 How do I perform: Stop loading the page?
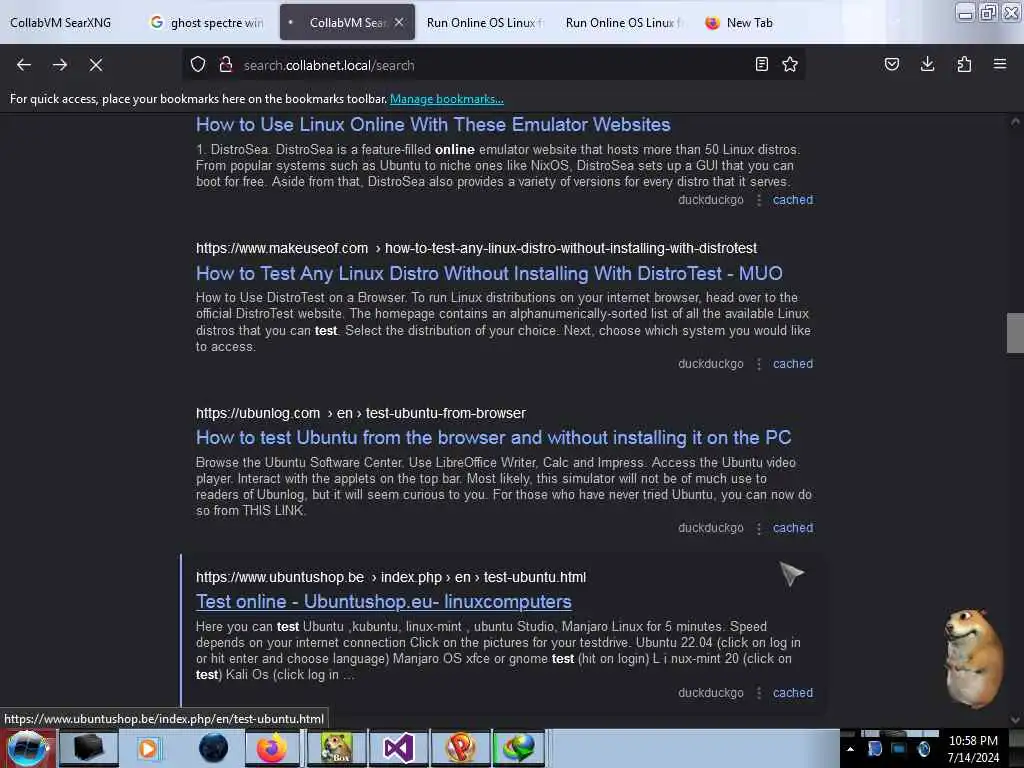[x=95, y=65]
